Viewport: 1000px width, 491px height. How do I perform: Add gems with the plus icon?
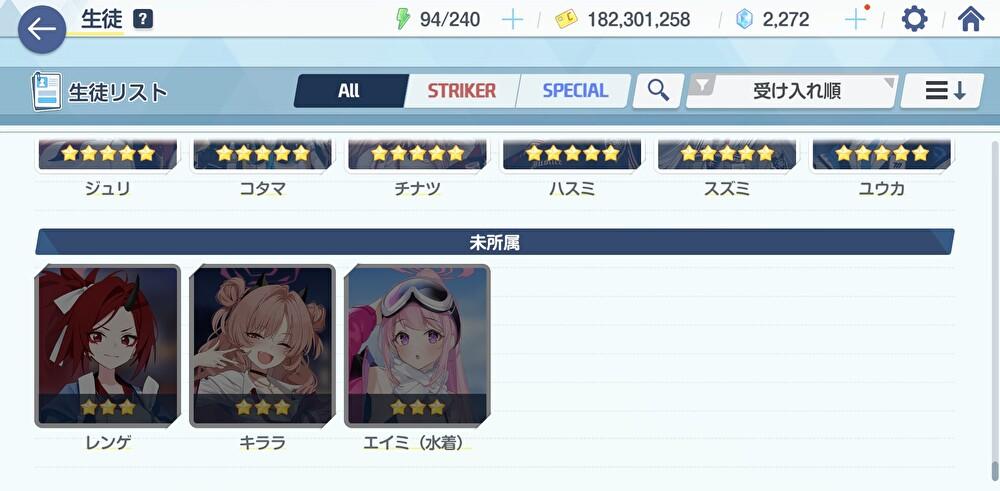855,20
